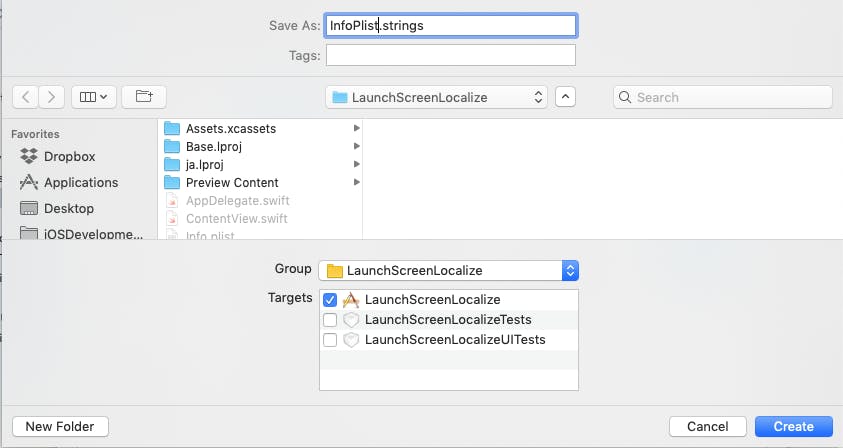The height and width of the screenshot is (448, 843).
Task: Click the AppDelegate.swift file
Action: point(262,201)
